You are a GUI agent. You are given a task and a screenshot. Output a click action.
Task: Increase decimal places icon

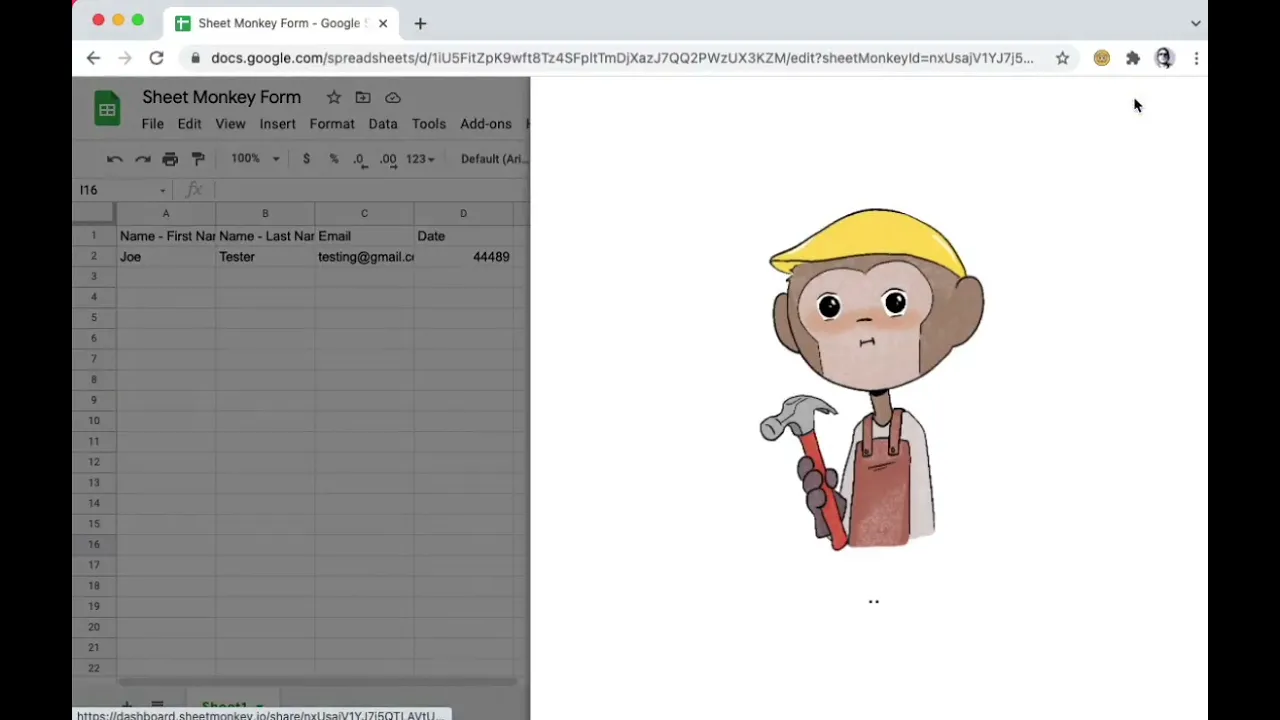tap(388, 159)
